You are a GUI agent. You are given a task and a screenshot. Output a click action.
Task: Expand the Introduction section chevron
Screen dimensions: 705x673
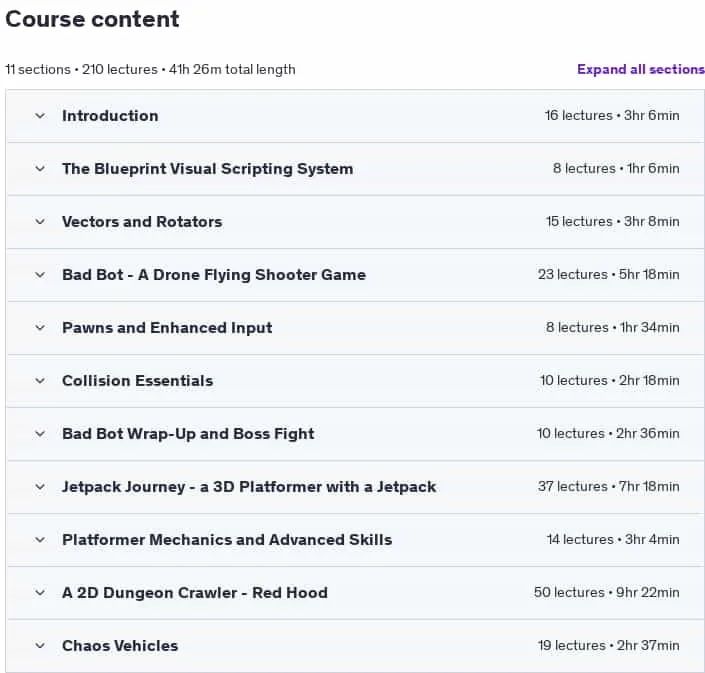pos(40,116)
